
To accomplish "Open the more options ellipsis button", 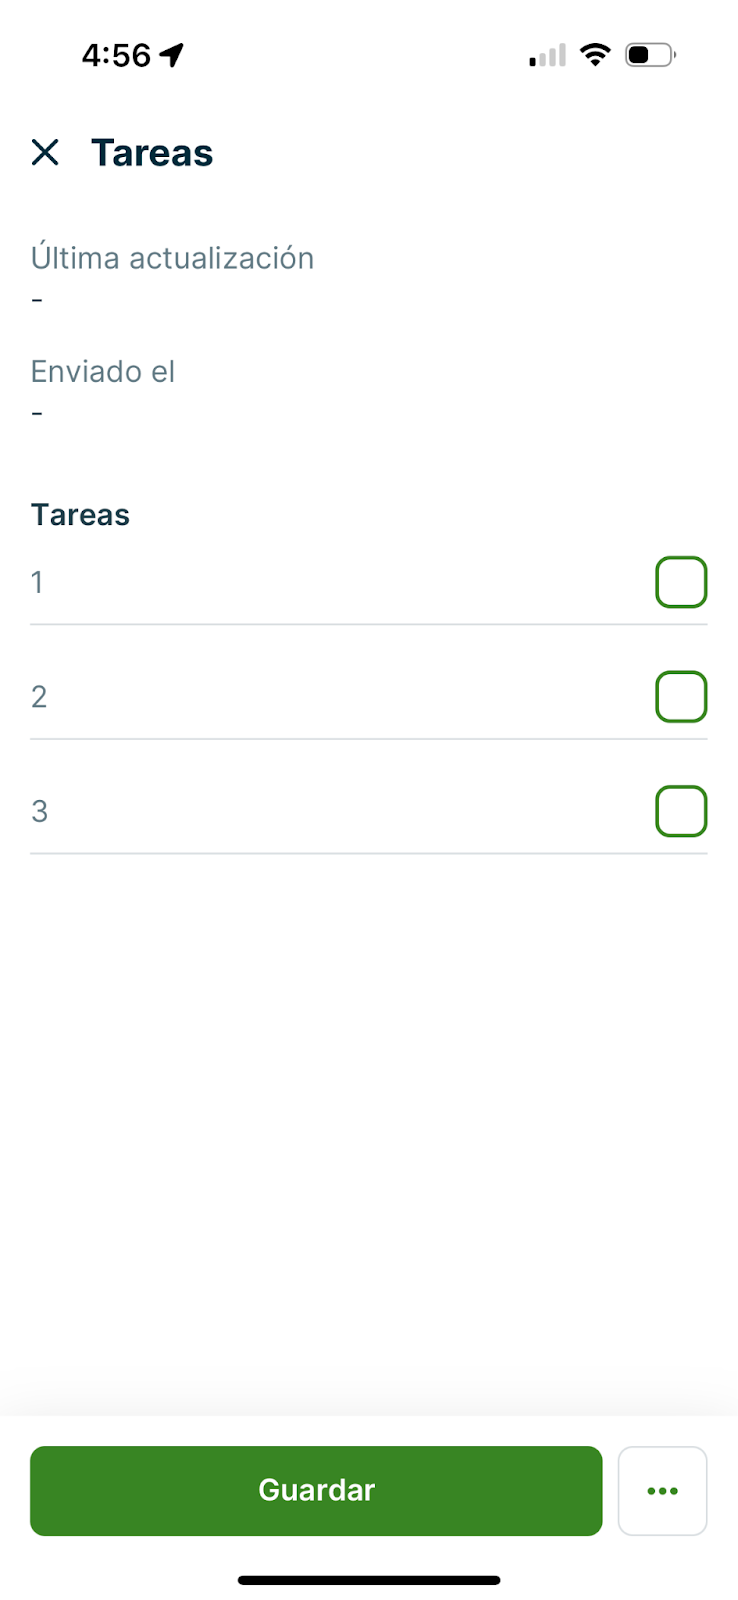I will (x=662, y=1491).
